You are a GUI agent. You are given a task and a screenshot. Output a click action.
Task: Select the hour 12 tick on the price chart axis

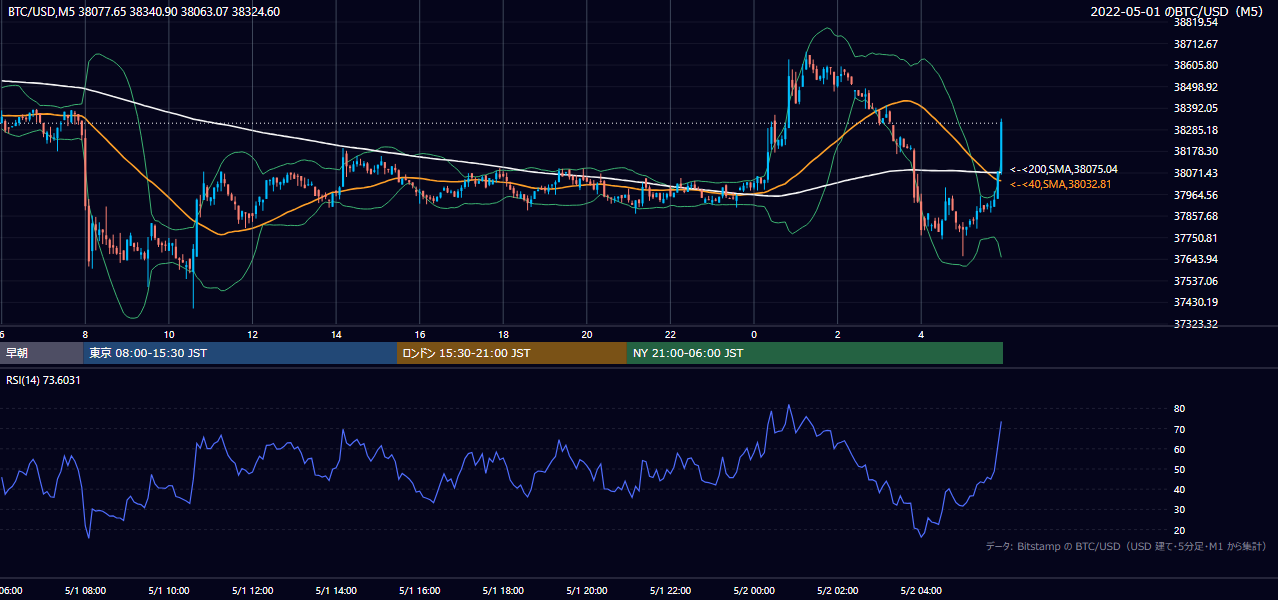[x=253, y=334]
